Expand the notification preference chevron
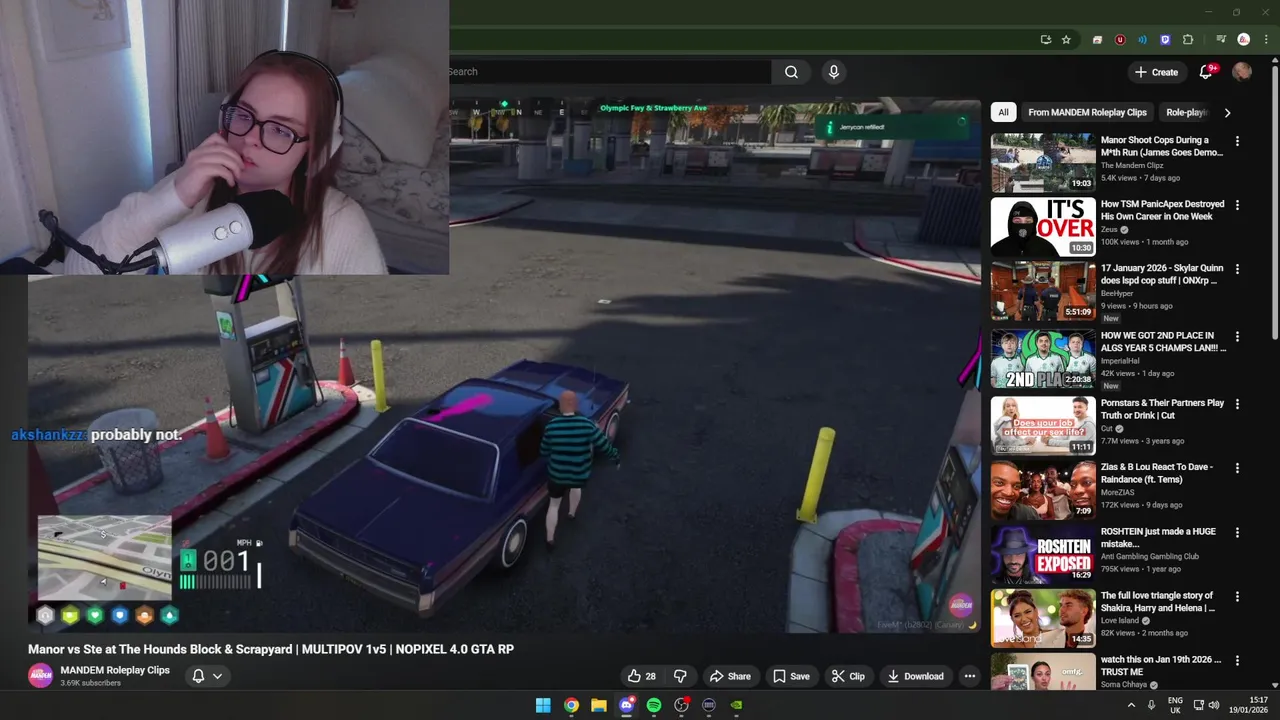The height and width of the screenshot is (720, 1280). pos(217,677)
